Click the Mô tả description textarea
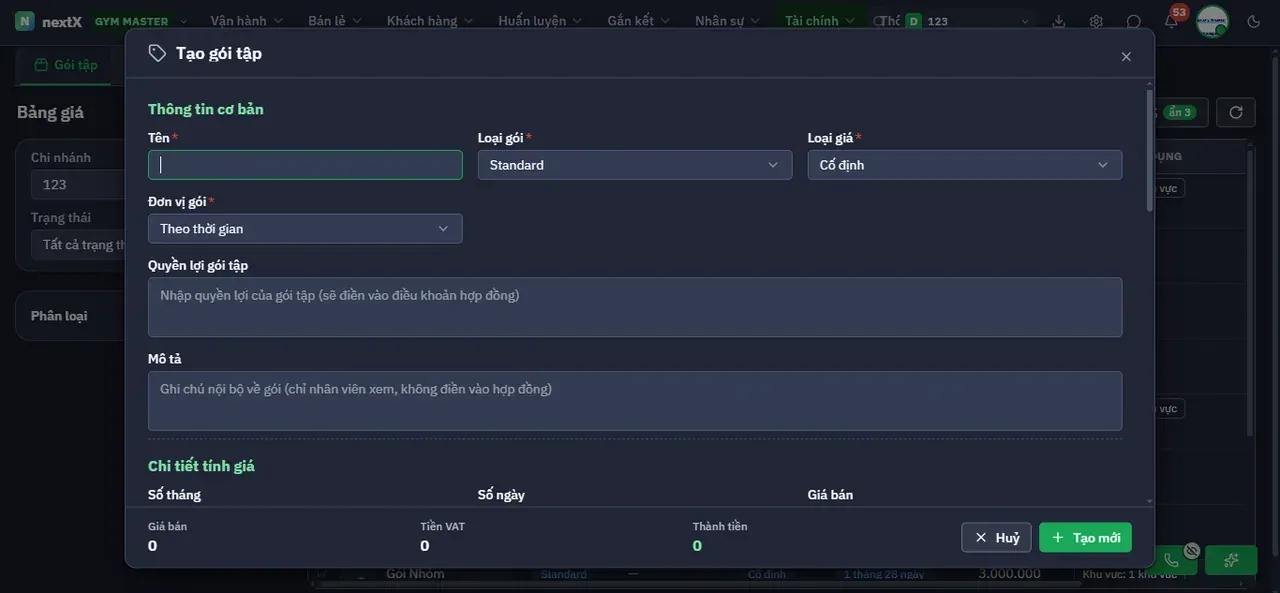The height and width of the screenshot is (593, 1280). [635, 401]
